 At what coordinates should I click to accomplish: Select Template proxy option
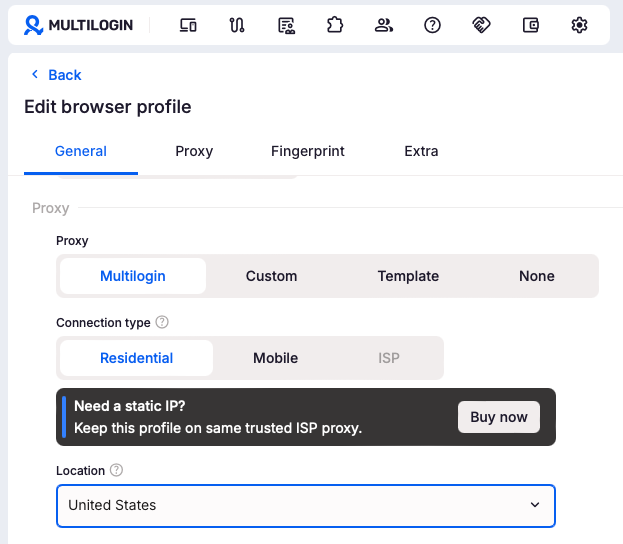coord(408,276)
